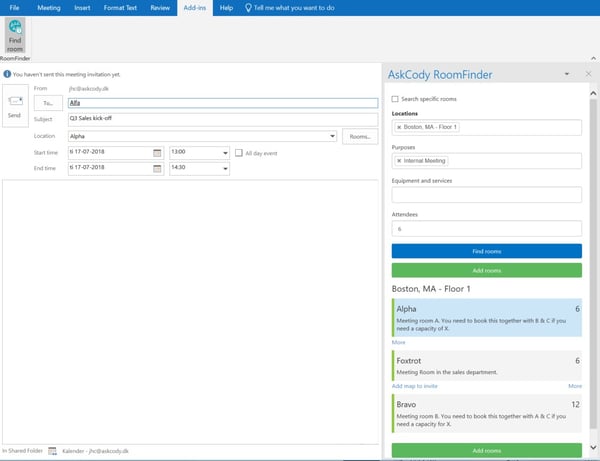
Task: Close the AskCody RoomFinder pane
Action: point(588,74)
